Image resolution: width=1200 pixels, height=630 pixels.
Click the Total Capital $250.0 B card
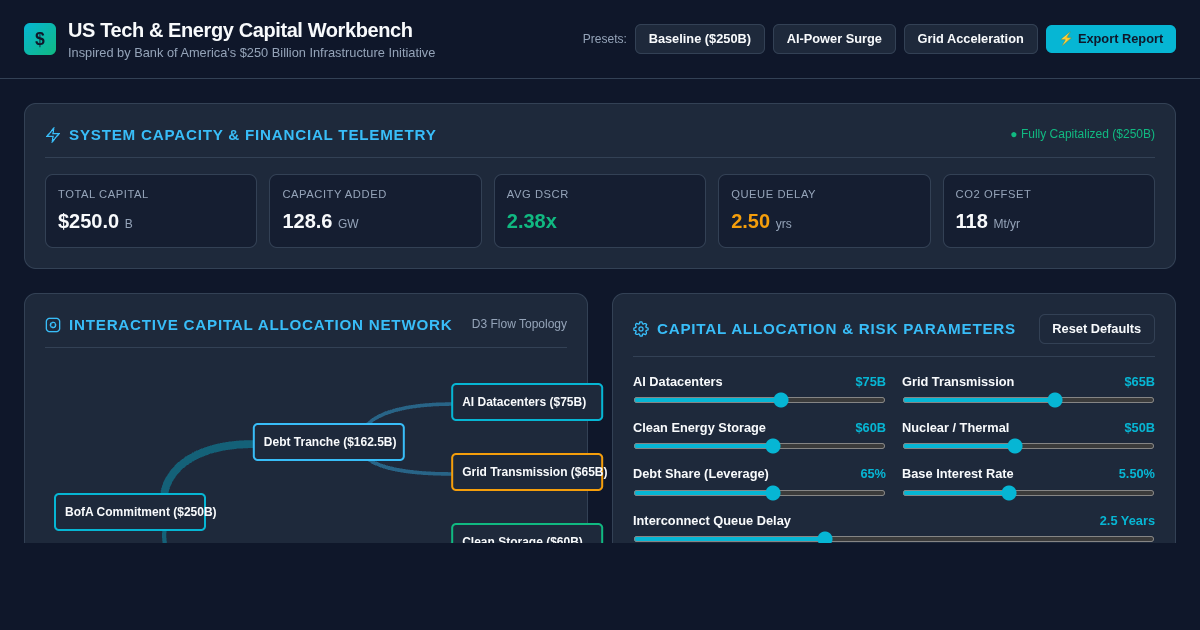[151, 211]
